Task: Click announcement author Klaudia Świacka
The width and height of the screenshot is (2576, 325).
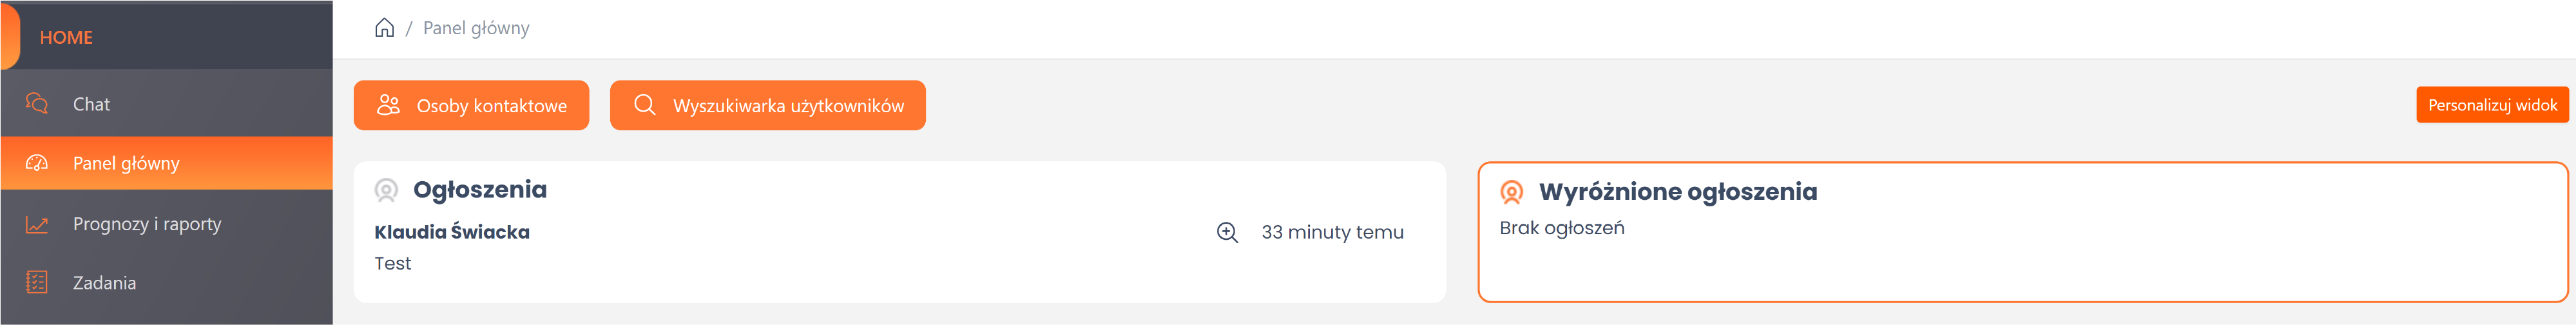Action: (452, 232)
